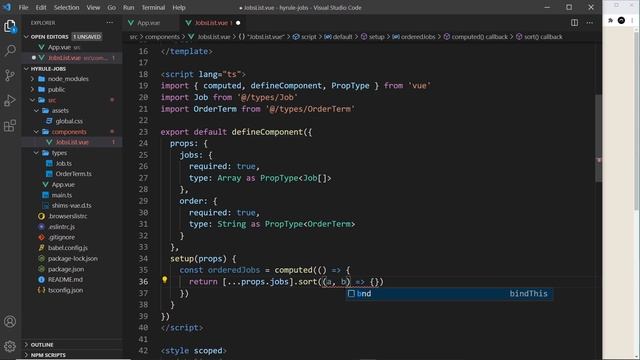Open the Run menu

coord(129,7)
